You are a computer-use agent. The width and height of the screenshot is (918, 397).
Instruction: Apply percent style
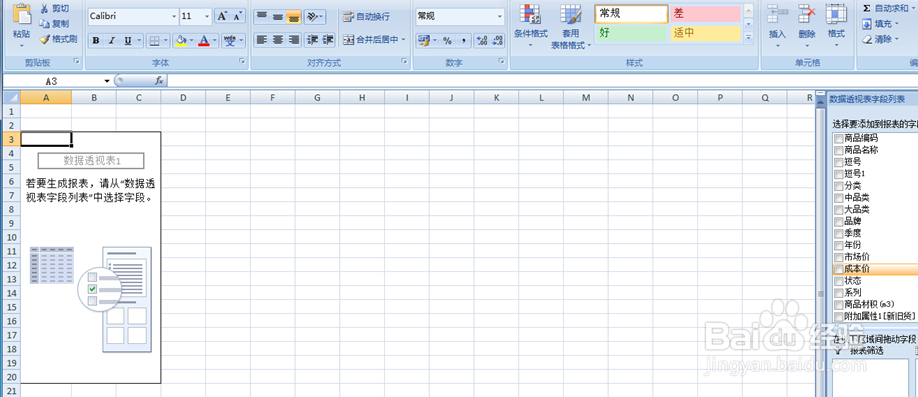447,40
